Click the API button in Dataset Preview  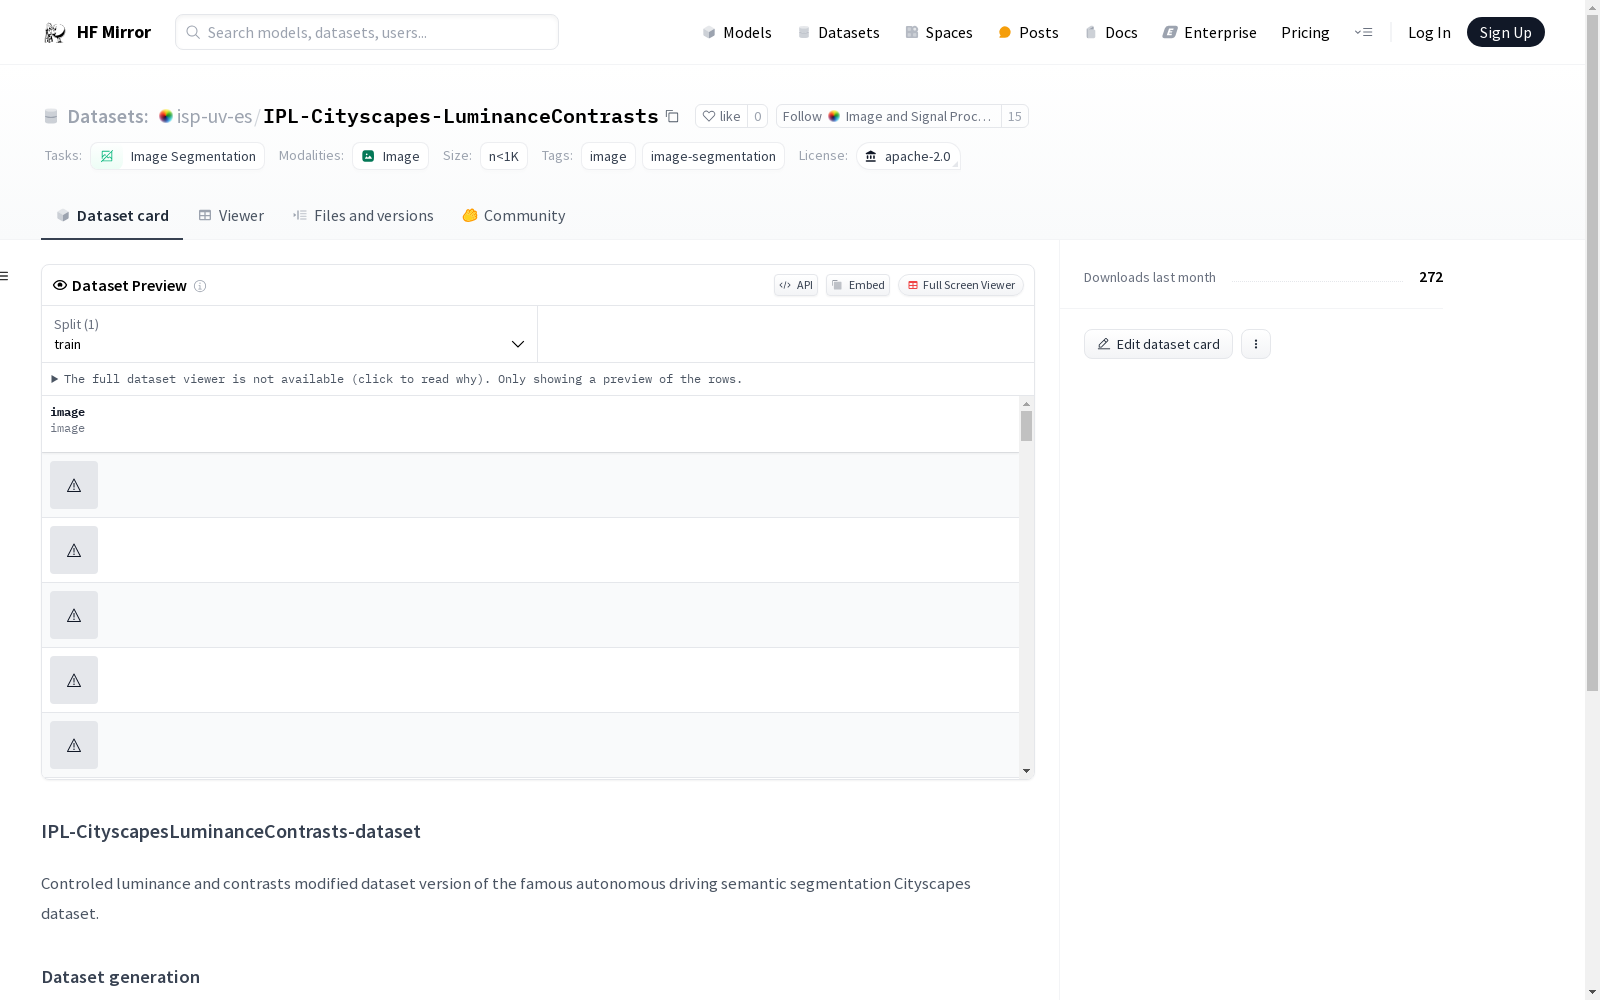[796, 285]
